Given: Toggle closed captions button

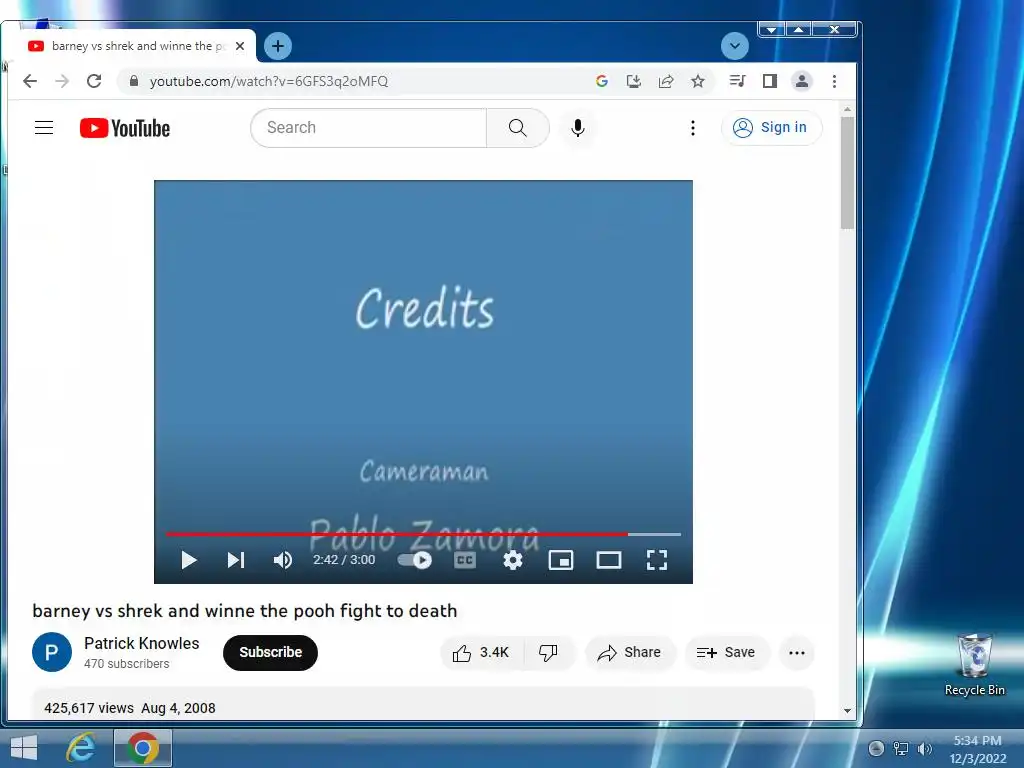Looking at the screenshot, I should pyautogui.click(x=464, y=560).
